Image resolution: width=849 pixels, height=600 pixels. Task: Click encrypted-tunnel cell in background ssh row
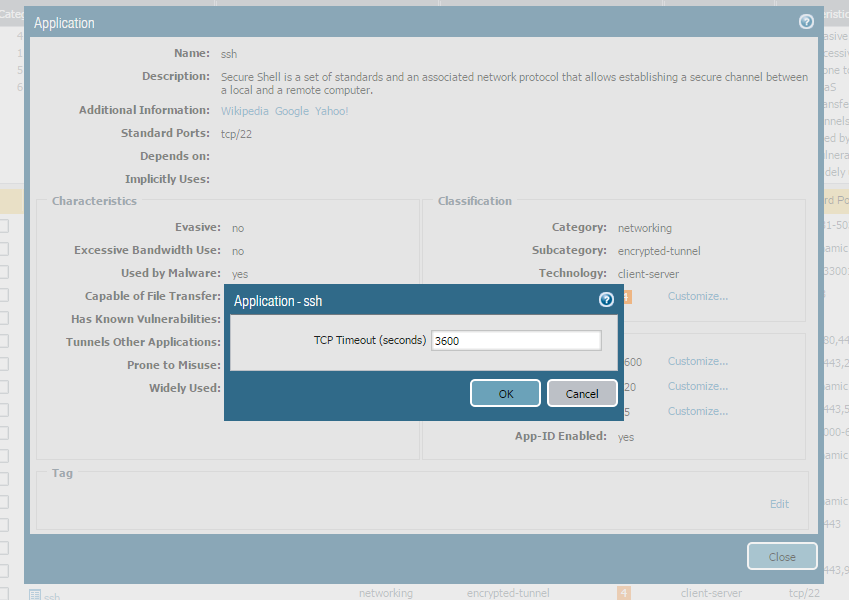point(508,594)
